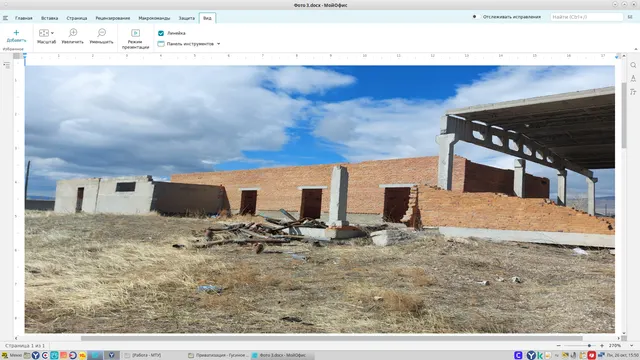Click the left indent marker on ruler

click(x=25, y=59)
